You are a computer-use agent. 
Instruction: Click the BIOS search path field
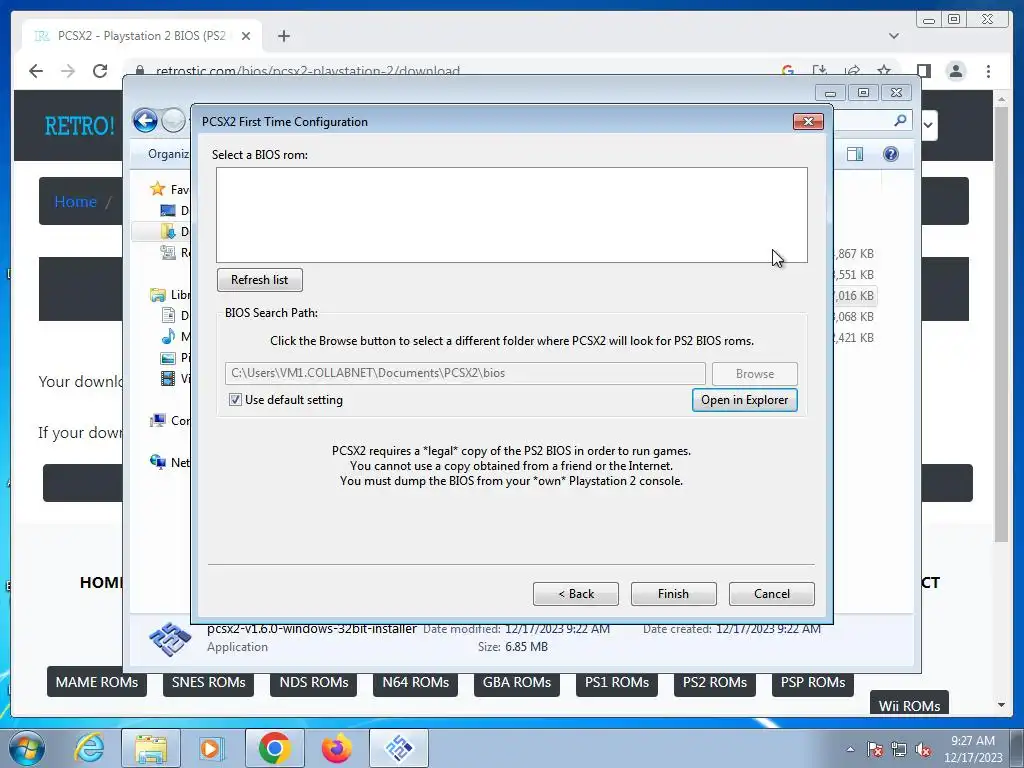[465, 373]
